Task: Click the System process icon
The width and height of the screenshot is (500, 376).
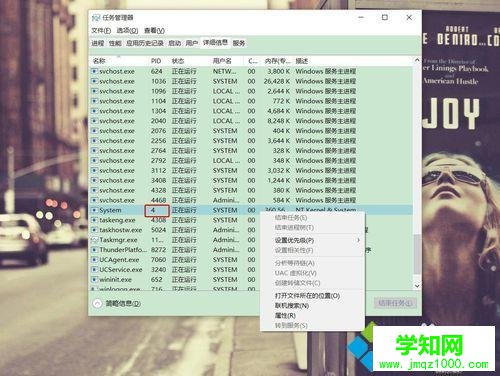Action: (95, 210)
